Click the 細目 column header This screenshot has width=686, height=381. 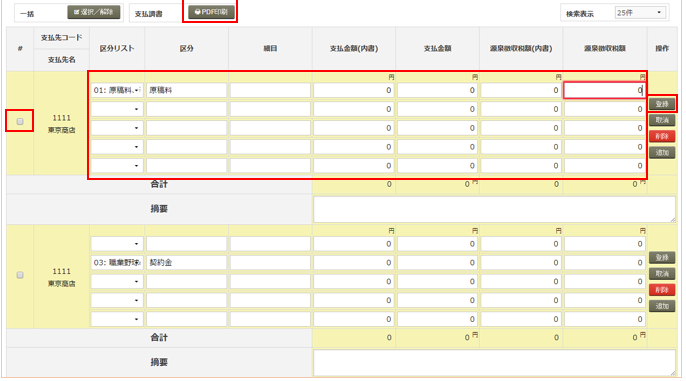pos(270,49)
